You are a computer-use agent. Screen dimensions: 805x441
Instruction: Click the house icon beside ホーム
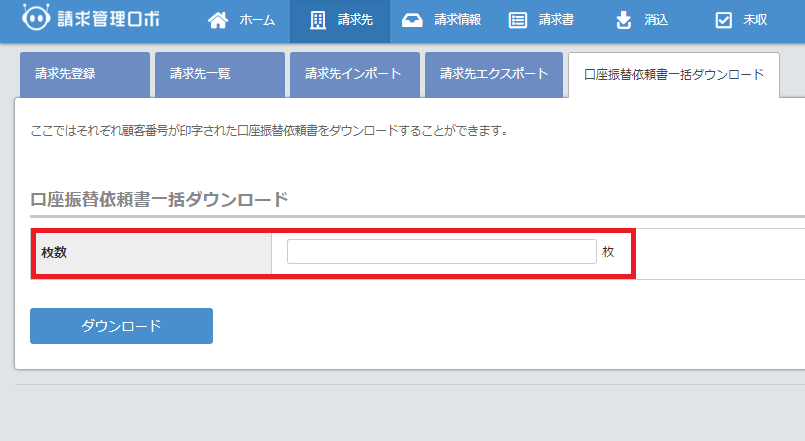point(218,20)
